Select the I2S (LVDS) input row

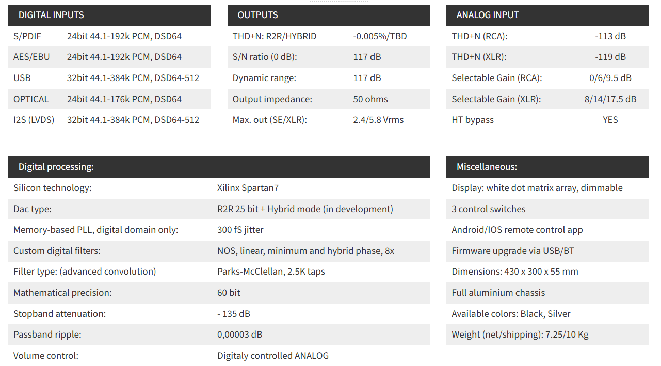pos(109,120)
